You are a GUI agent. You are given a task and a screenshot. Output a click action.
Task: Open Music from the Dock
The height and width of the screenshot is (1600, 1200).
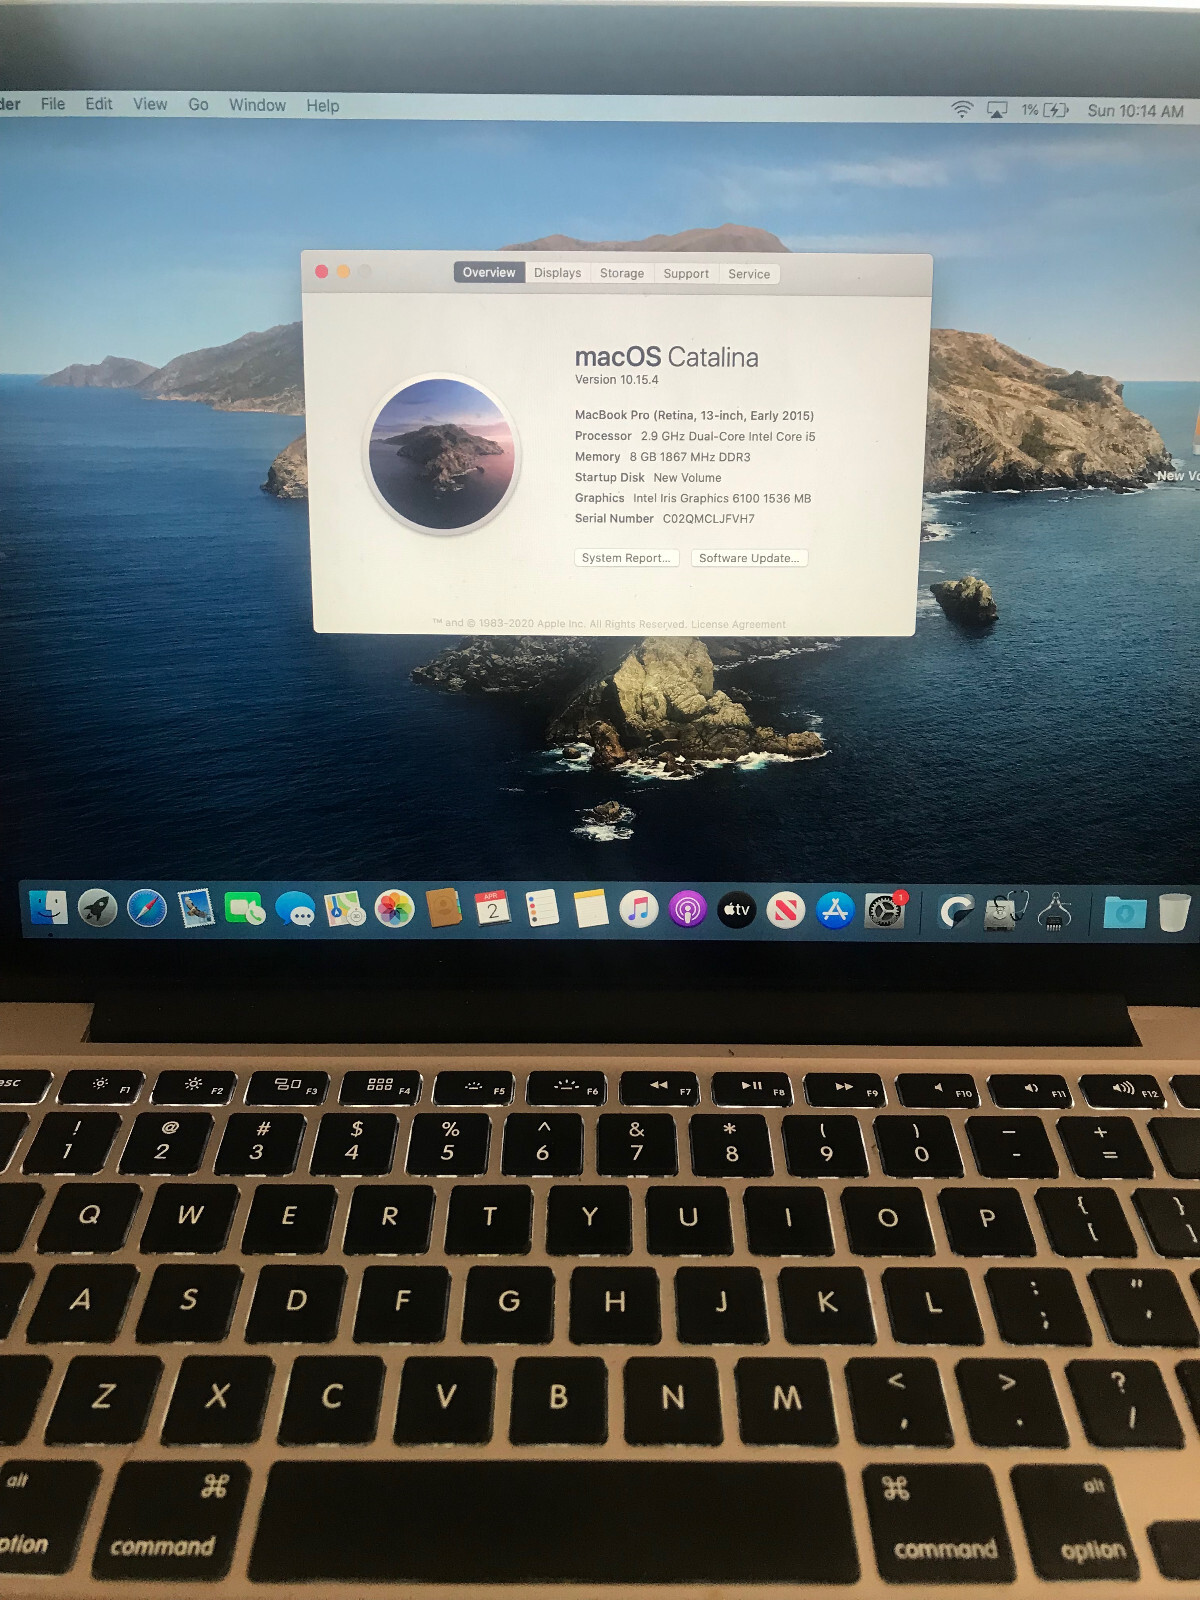639,910
